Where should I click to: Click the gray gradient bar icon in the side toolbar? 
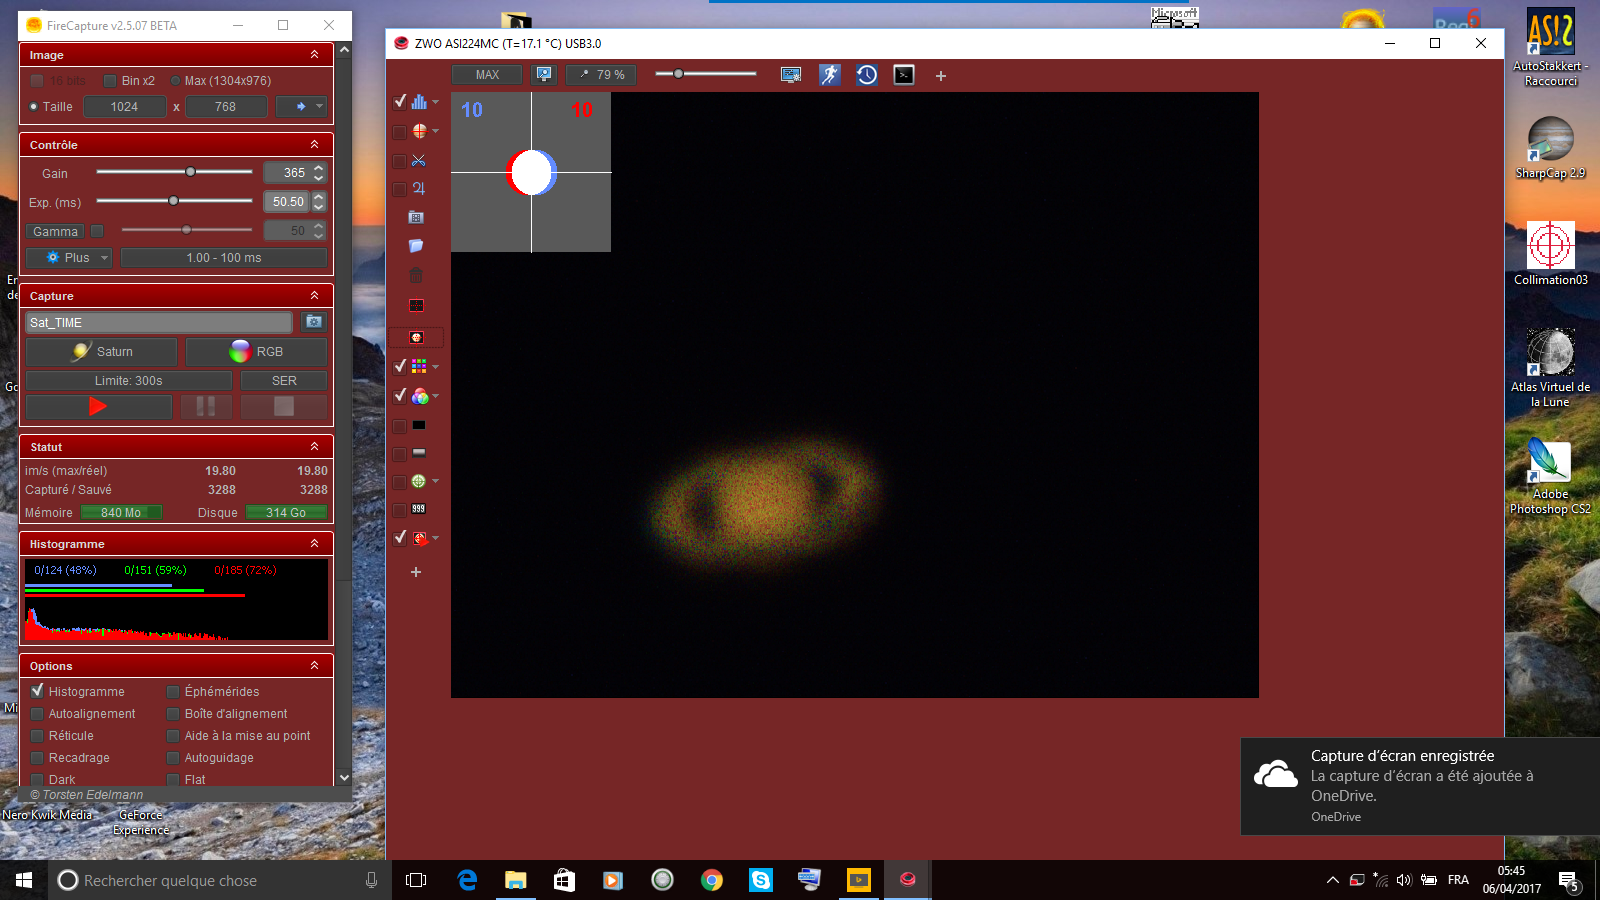point(418,453)
